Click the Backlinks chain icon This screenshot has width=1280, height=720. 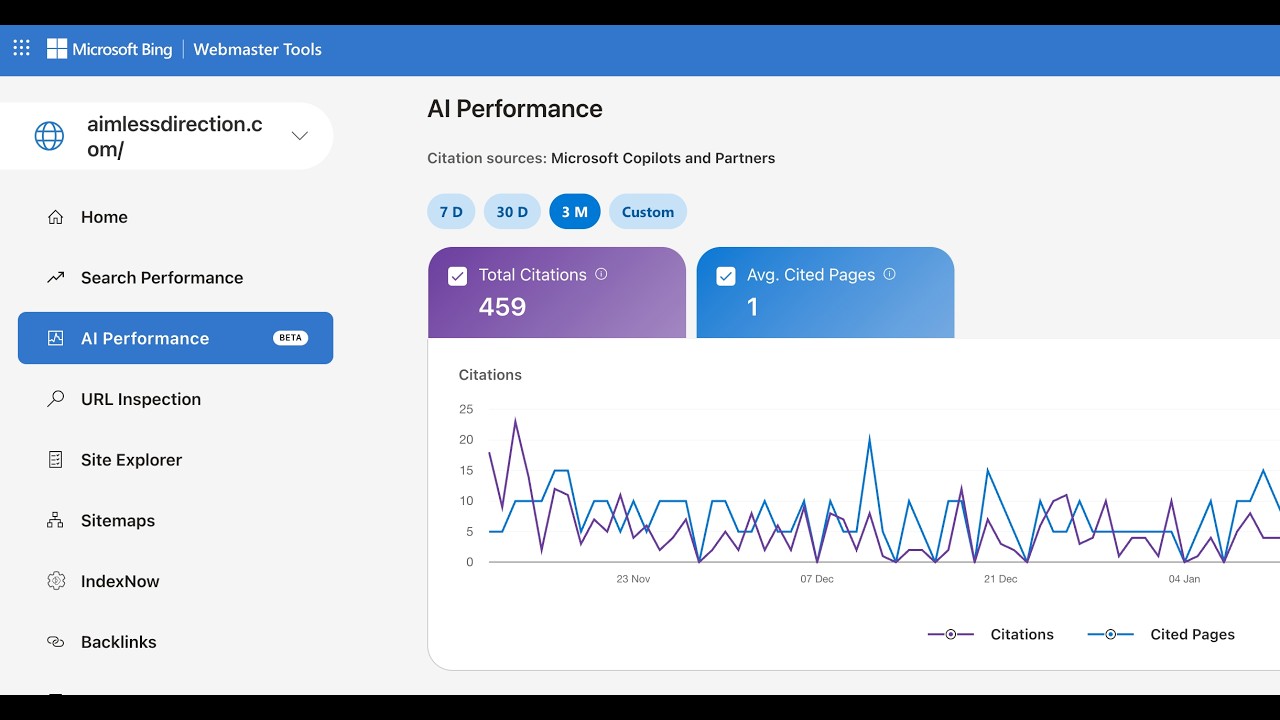click(x=56, y=642)
